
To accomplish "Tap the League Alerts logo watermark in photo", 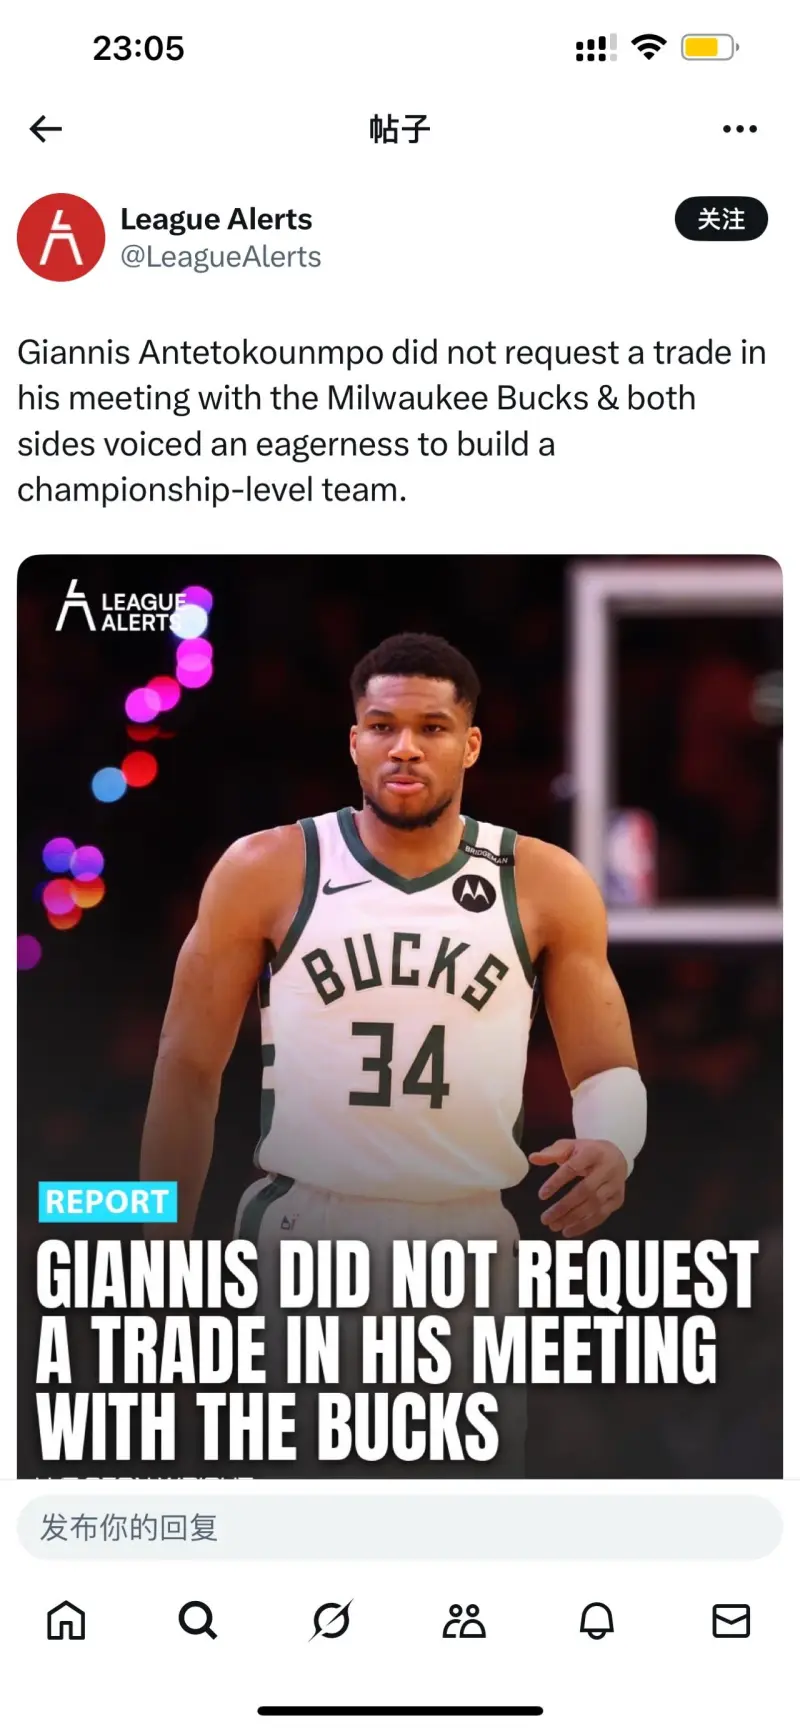I will [x=122, y=607].
